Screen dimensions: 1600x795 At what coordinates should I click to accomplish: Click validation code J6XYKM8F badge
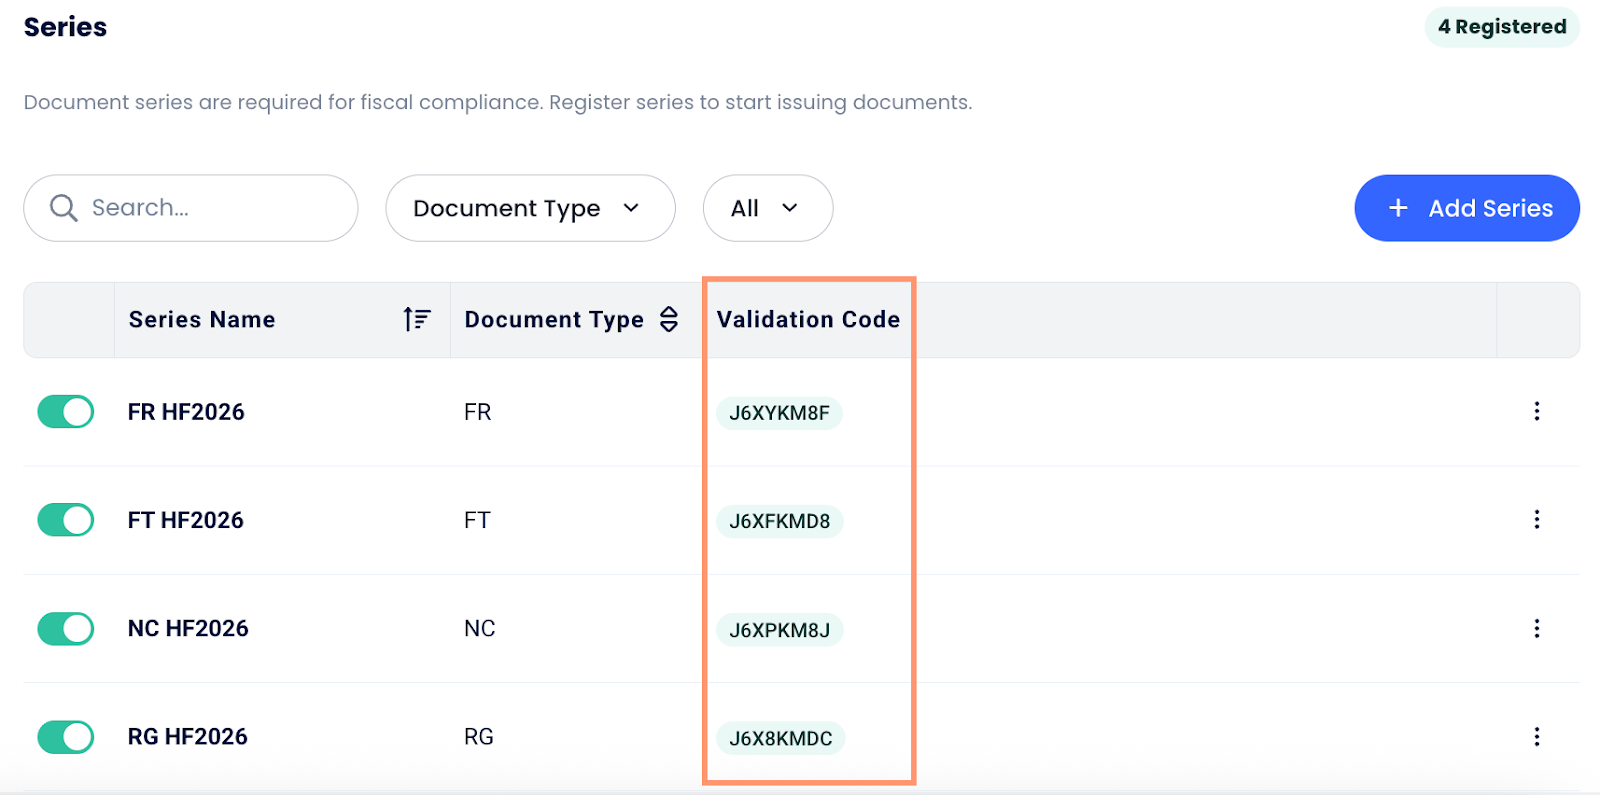(779, 413)
